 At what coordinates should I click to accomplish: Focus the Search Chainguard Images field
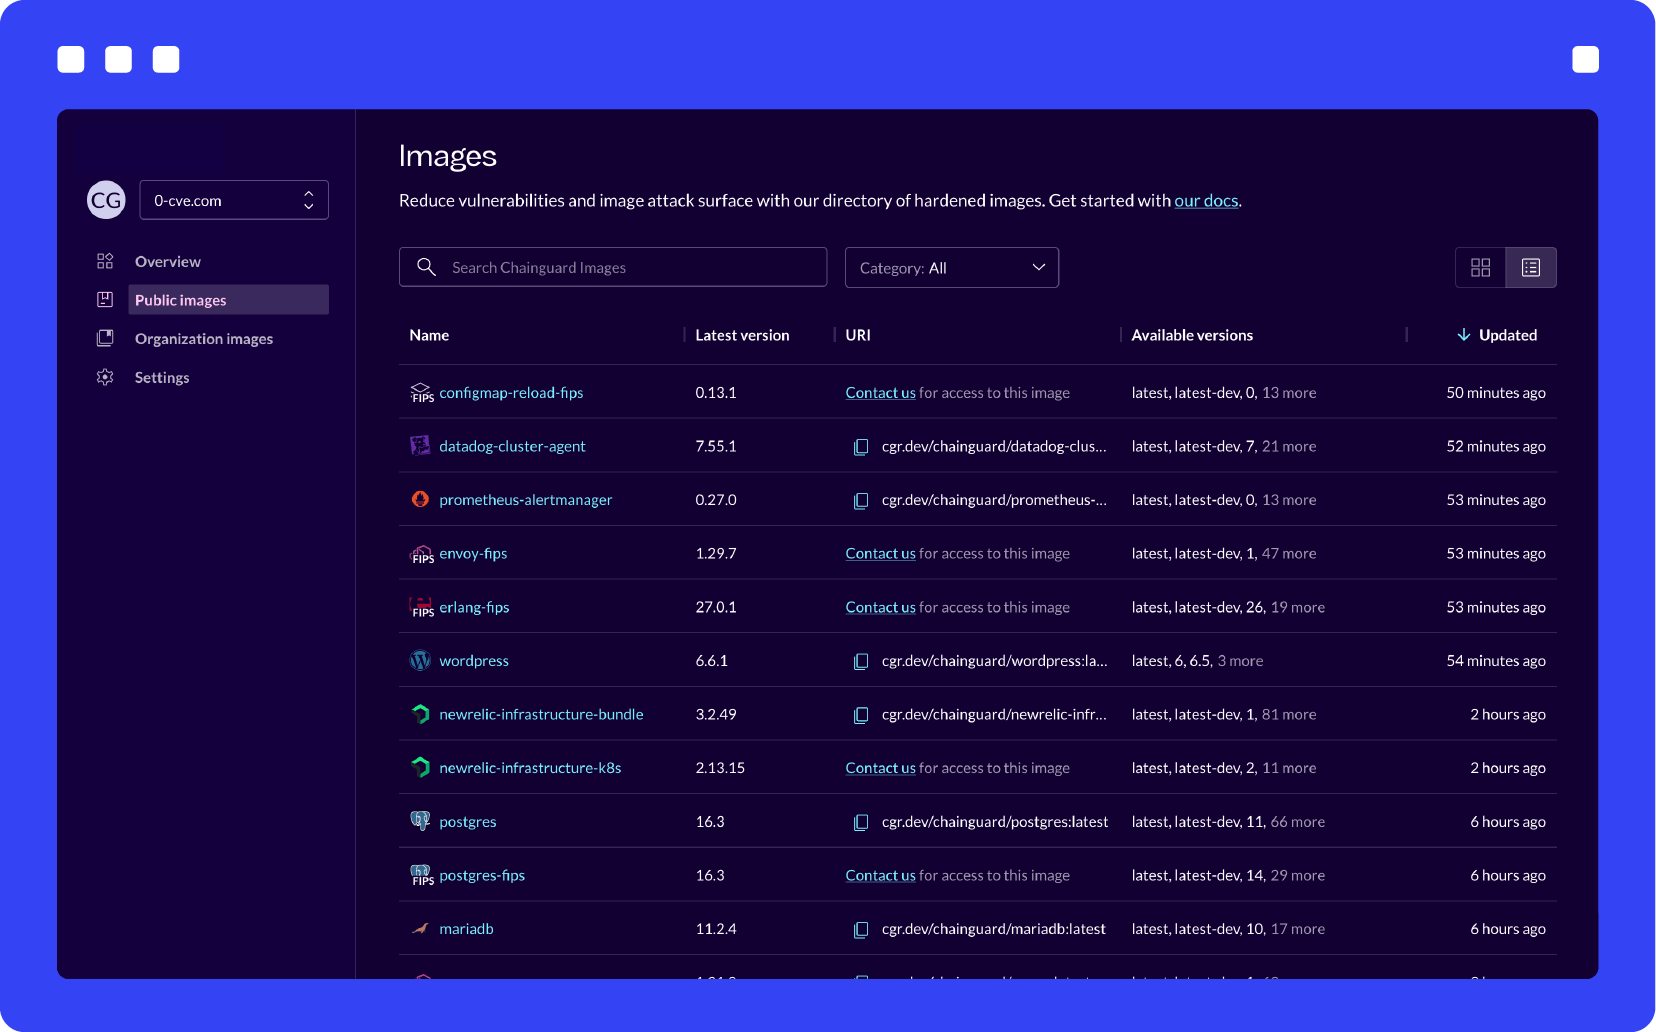coord(613,267)
